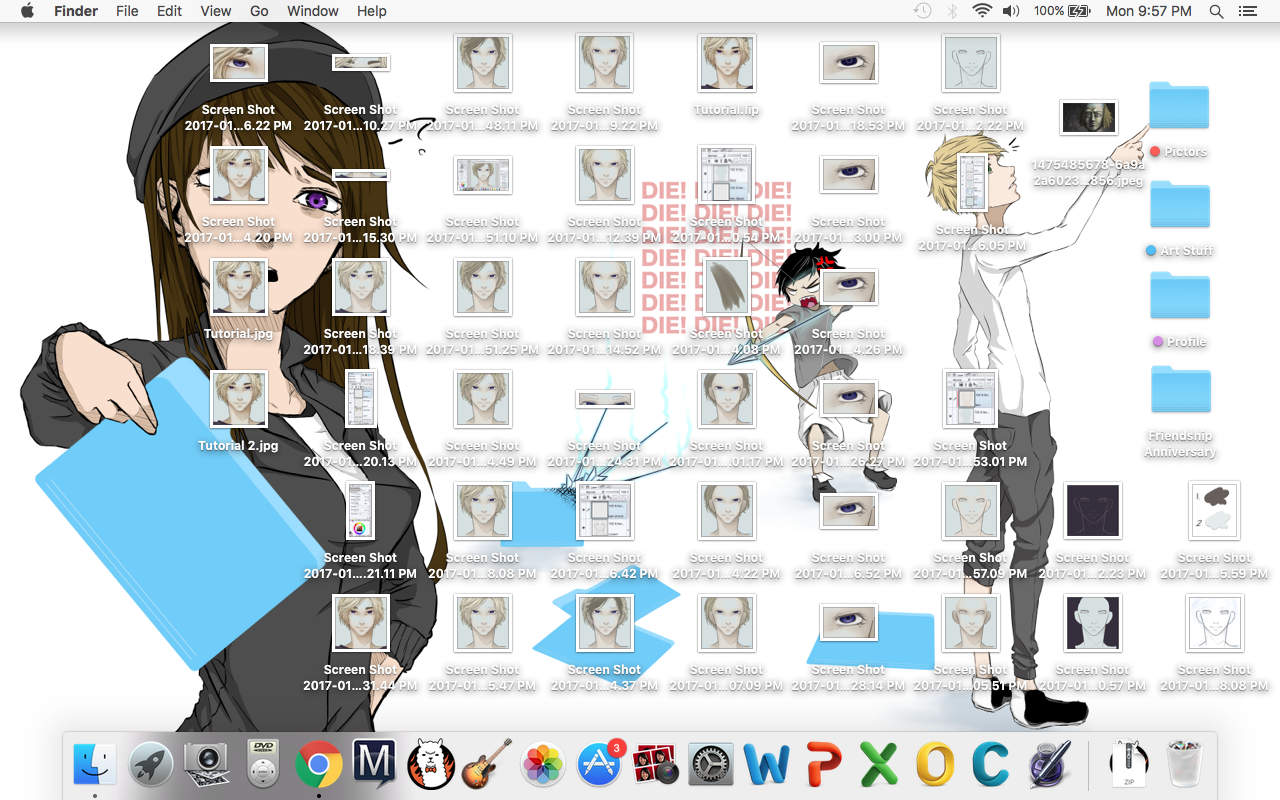The image size is (1280, 800).
Task: Click the volume speaker icon
Action: [x=1011, y=11]
